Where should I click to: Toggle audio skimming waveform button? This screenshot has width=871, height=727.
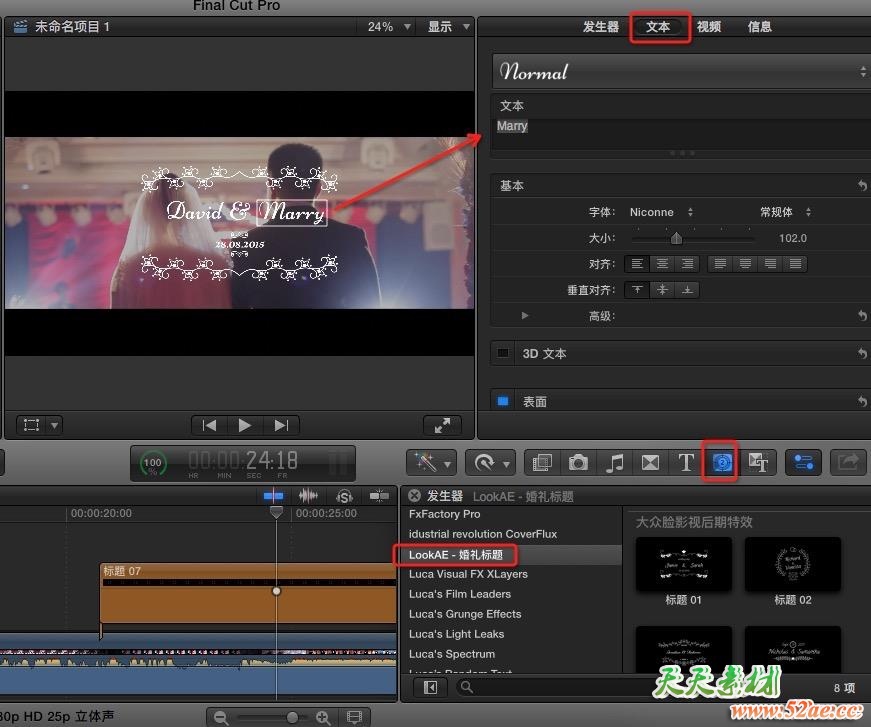309,496
